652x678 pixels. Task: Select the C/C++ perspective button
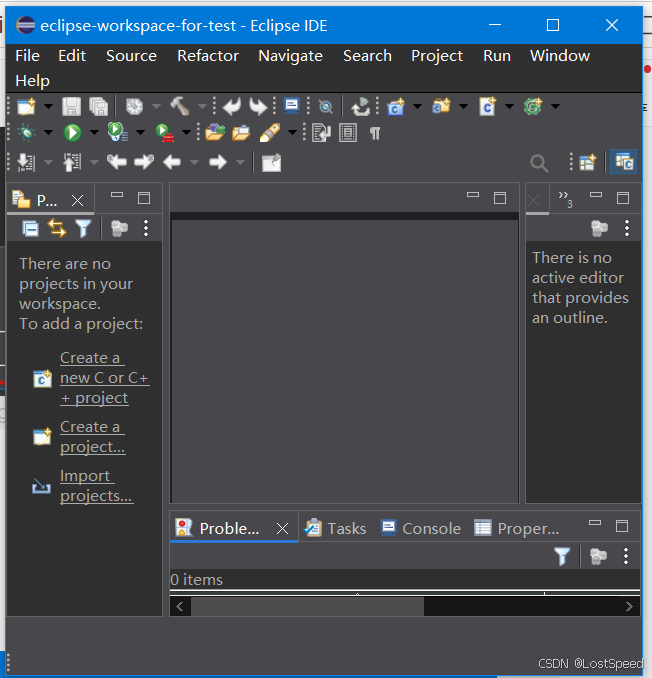(623, 162)
